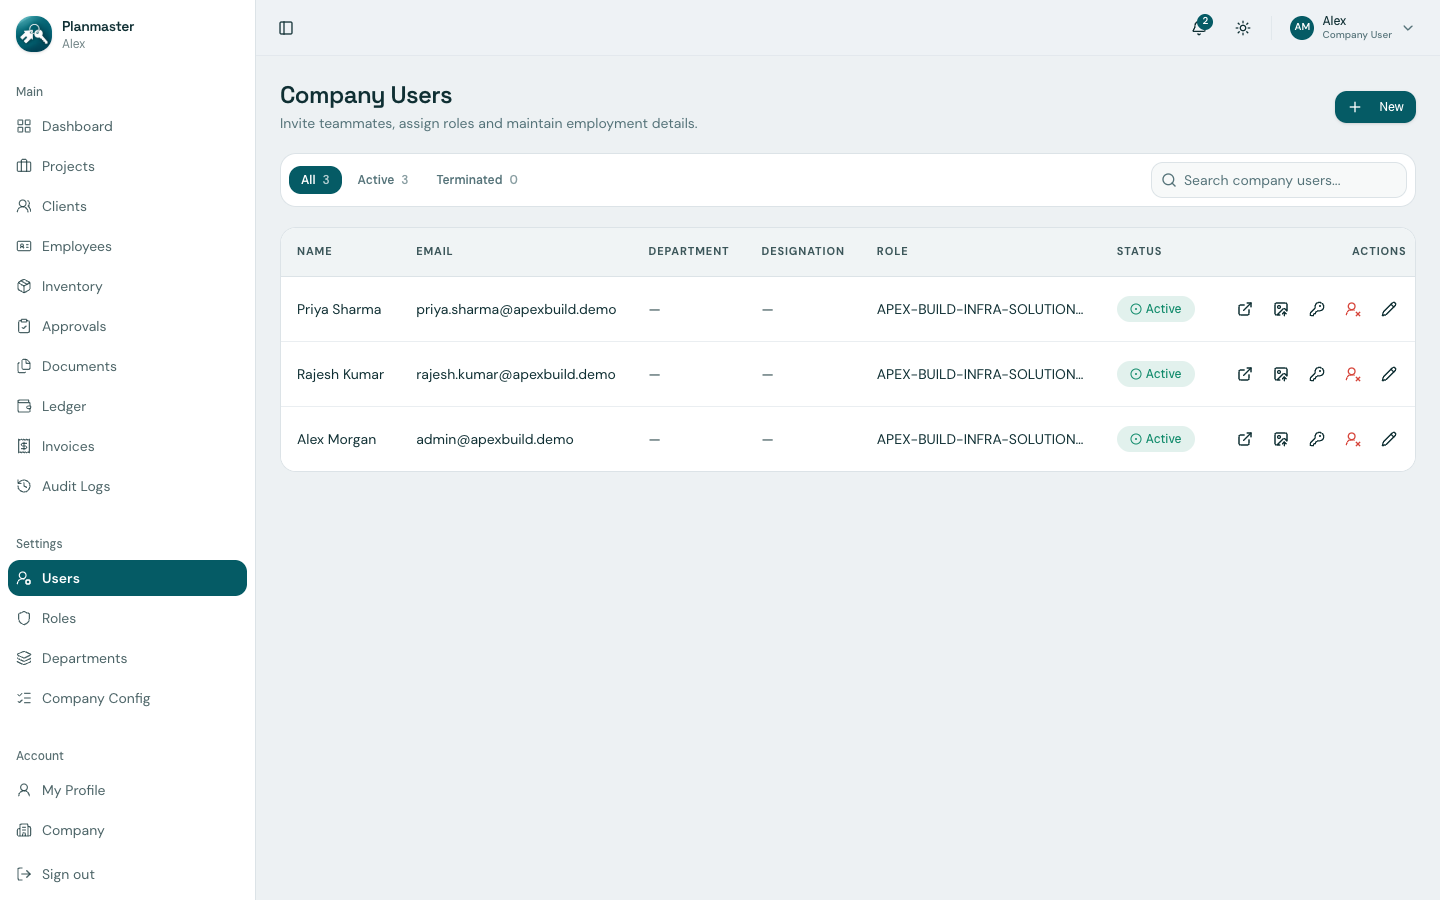Click Priya Sharma's key icon
The image size is (1440, 900).
point(1317,309)
